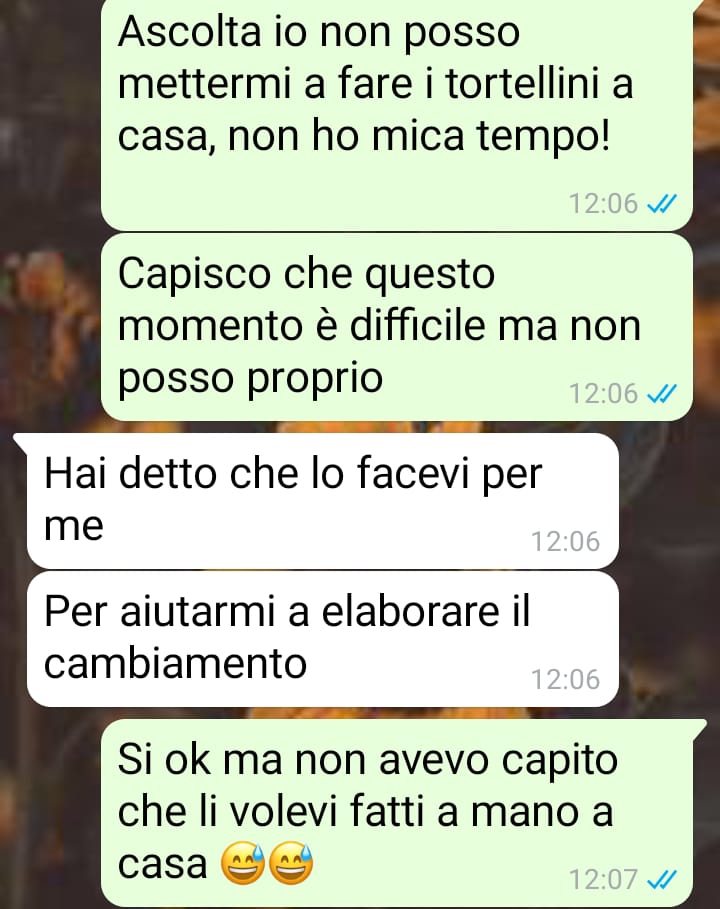The height and width of the screenshot is (909, 720).
Task: Click the bubble tail of 'Hai detto' message
Action: coord(21,442)
